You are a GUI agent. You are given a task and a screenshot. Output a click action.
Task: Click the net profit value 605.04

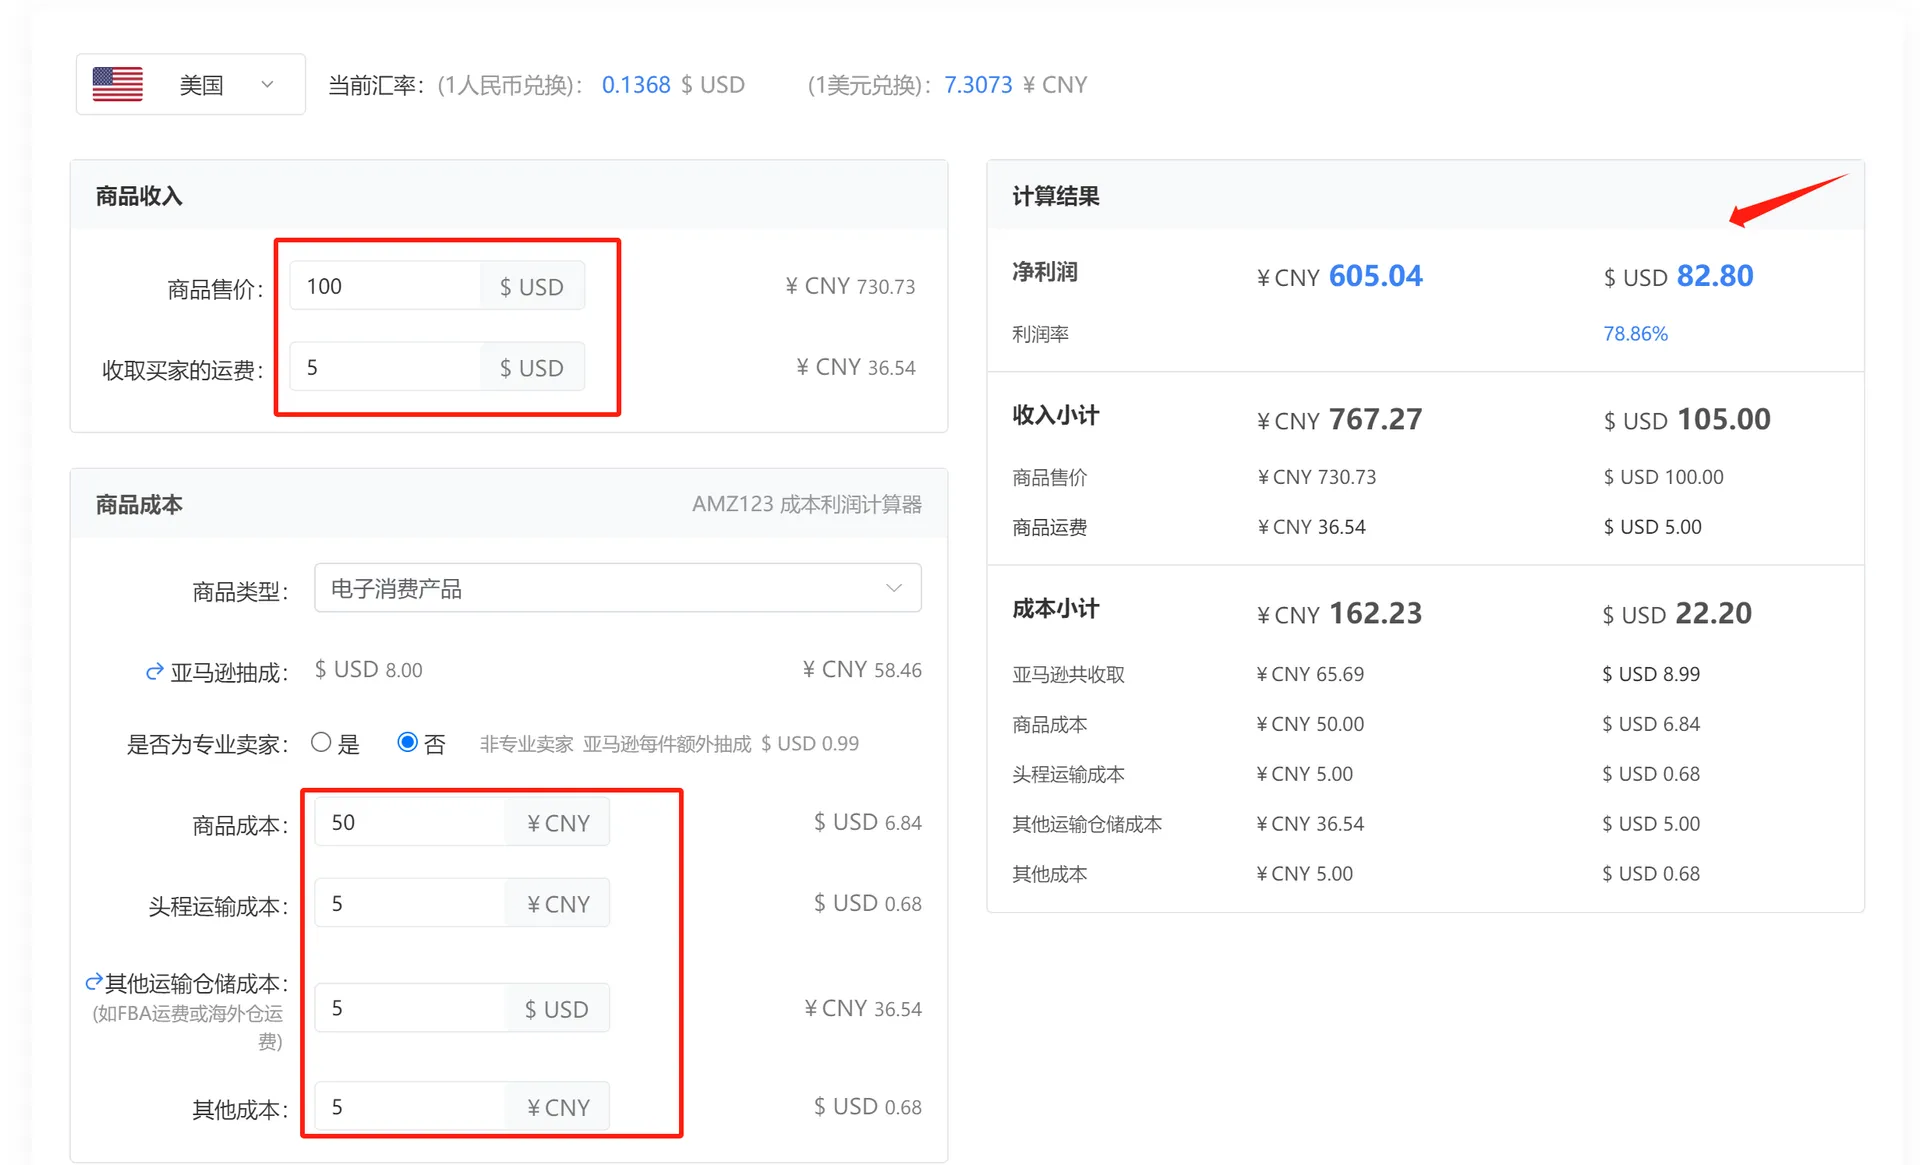[1375, 276]
